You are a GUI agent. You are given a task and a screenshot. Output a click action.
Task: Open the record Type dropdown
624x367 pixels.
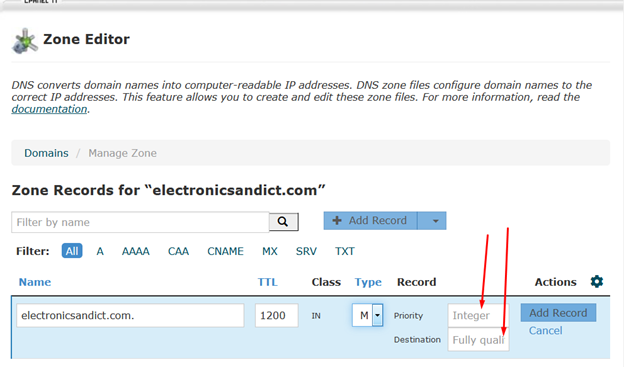coord(367,315)
